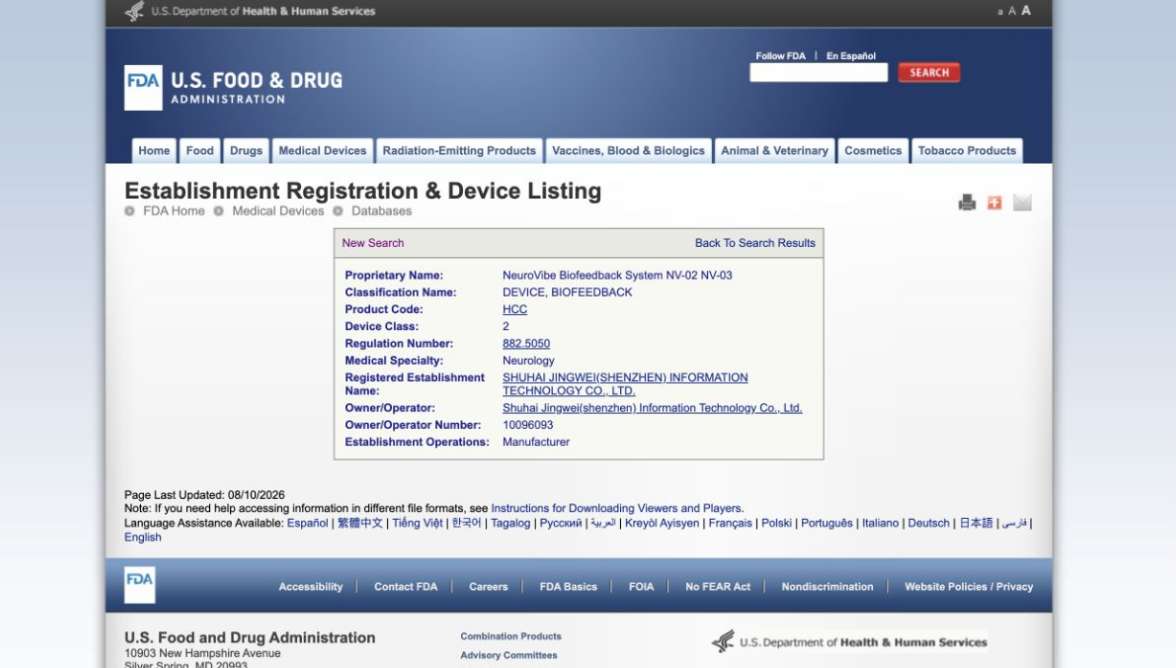Open FOIA footer link
Screen dimensions: 1176x668
click(x=641, y=587)
